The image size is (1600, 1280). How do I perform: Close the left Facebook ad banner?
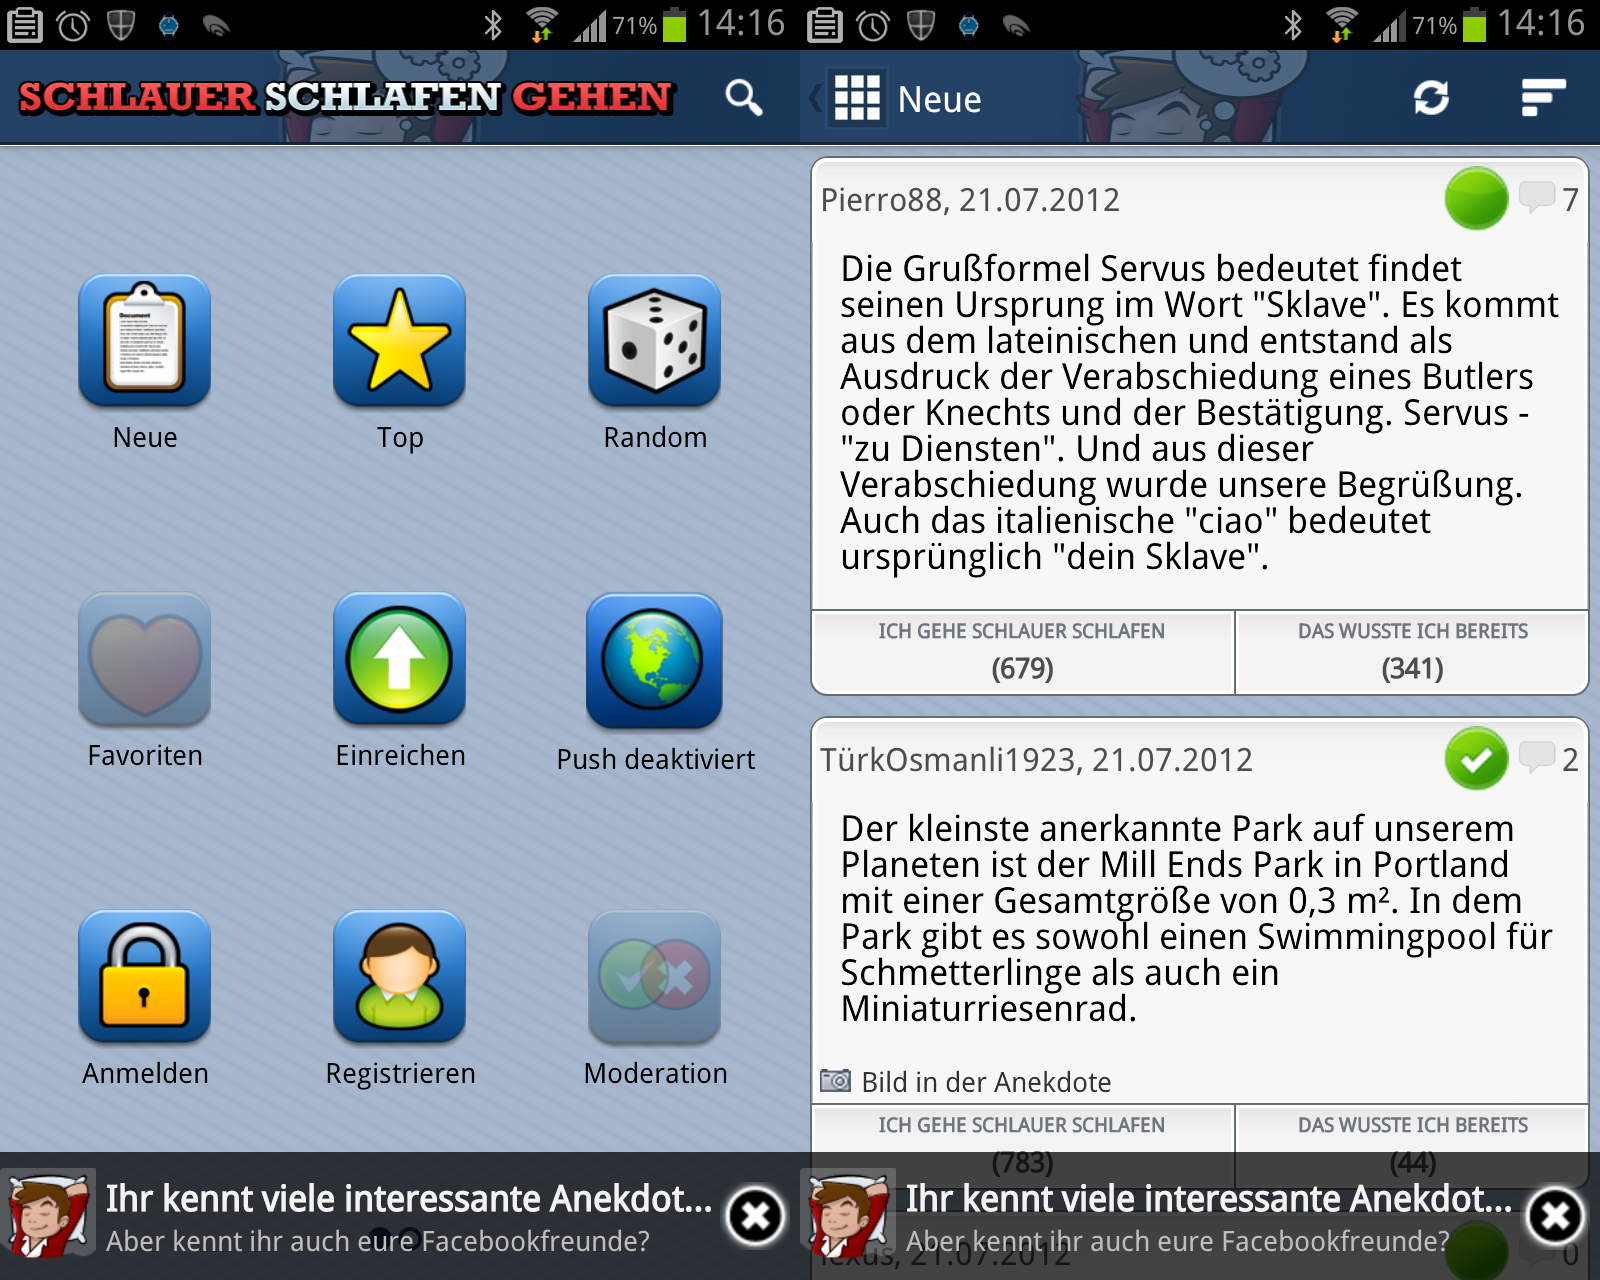tap(755, 1216)
